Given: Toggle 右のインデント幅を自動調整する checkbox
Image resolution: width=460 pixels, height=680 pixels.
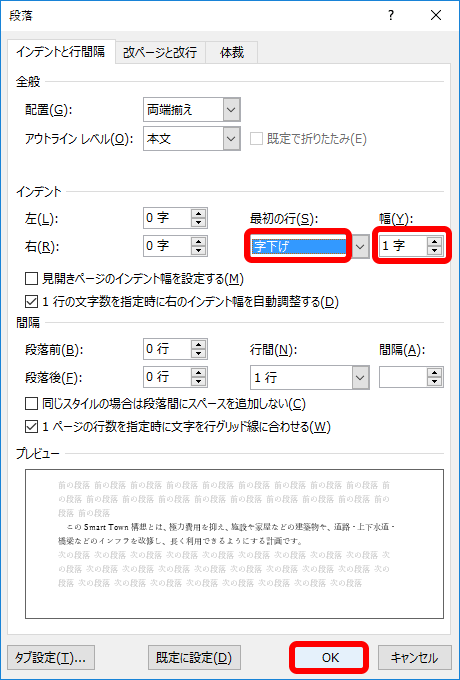Looking at the screenshot, I should point(32,301).
